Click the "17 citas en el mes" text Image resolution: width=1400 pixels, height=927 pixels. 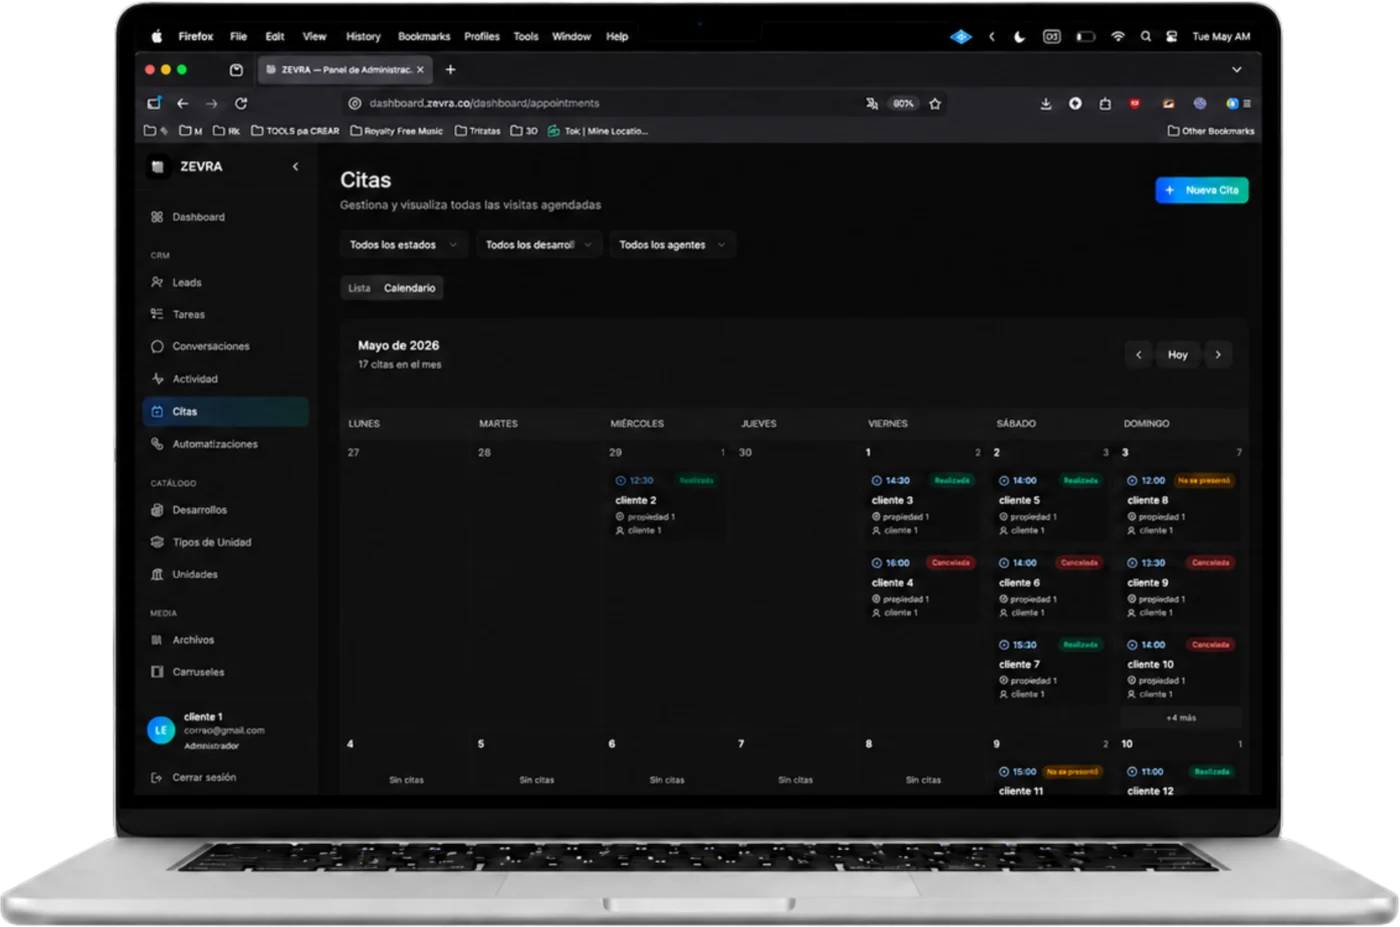(x=400, y=365)
